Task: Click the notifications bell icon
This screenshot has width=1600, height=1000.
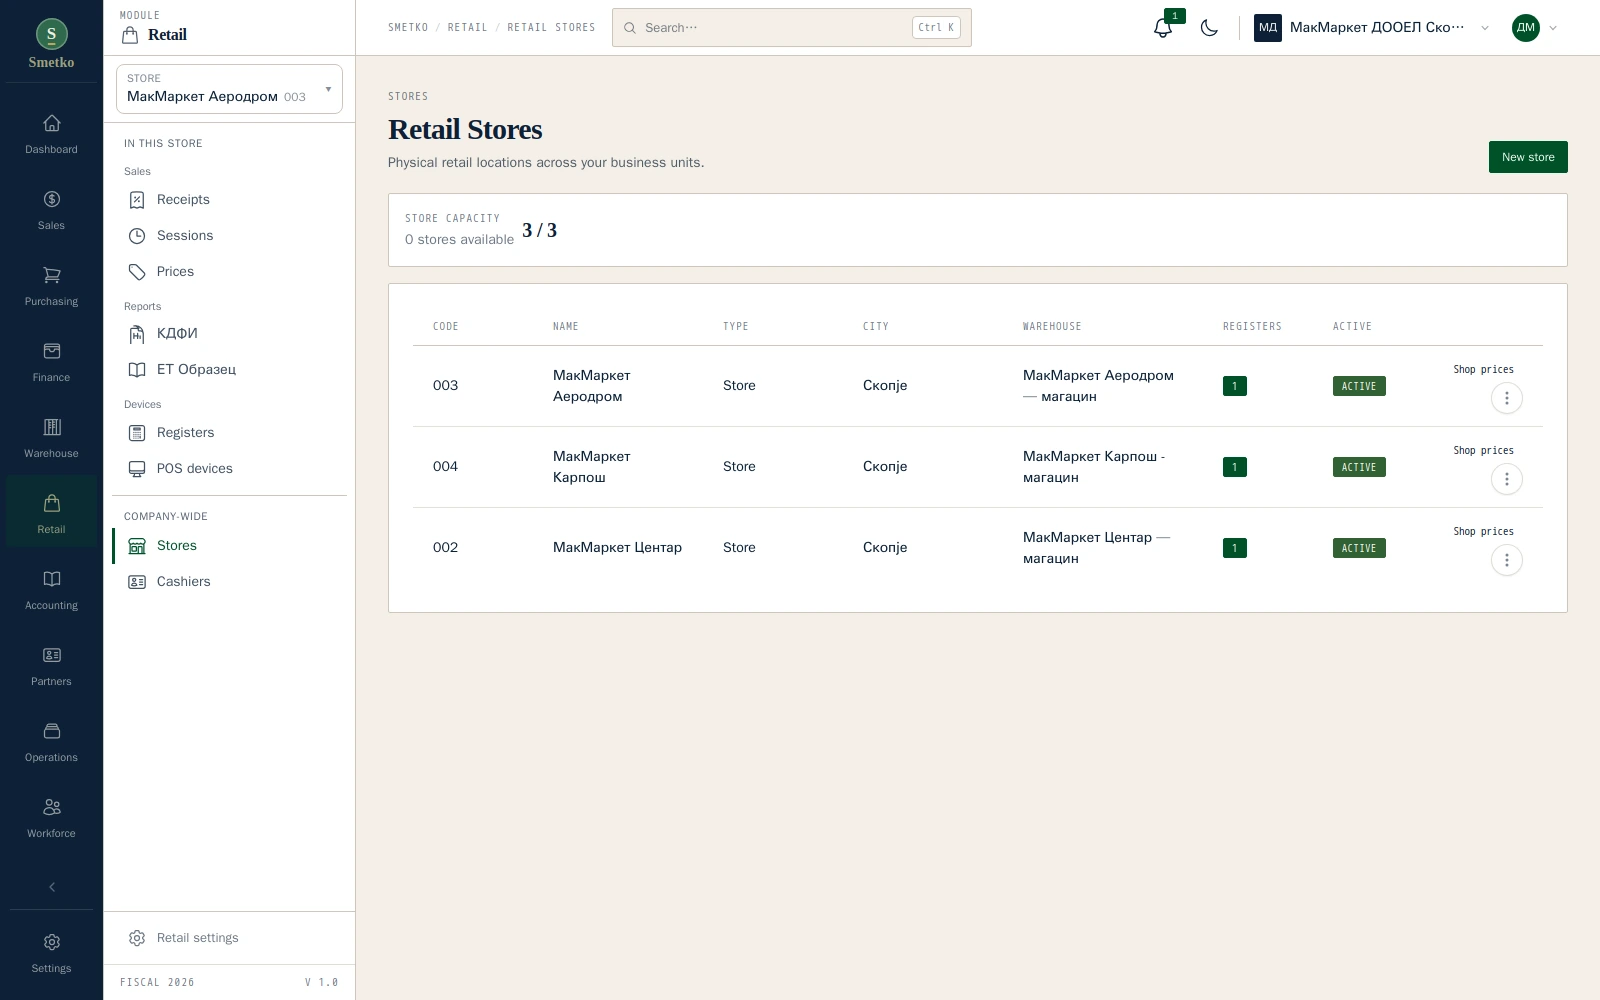Action: pyautogui.click(x=1163, y=28)
